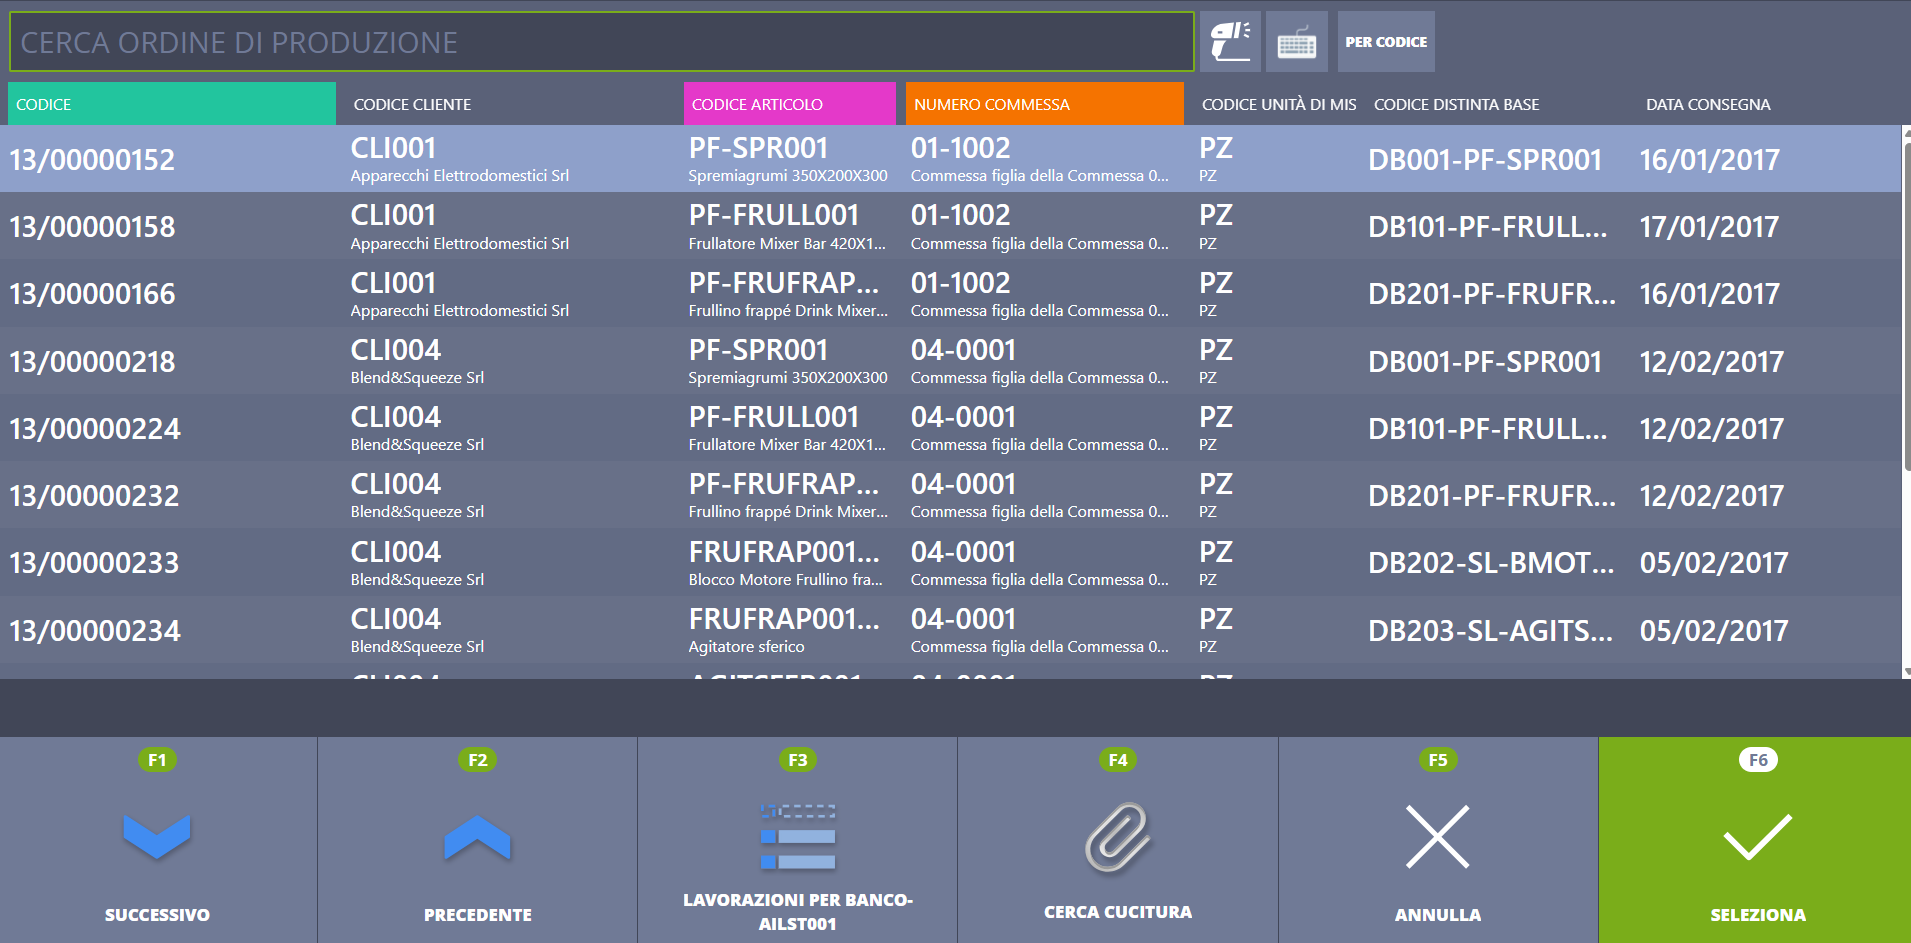1911x943 pixels.
Task: Sort by Codice Articolo column header
Action: 789,104
